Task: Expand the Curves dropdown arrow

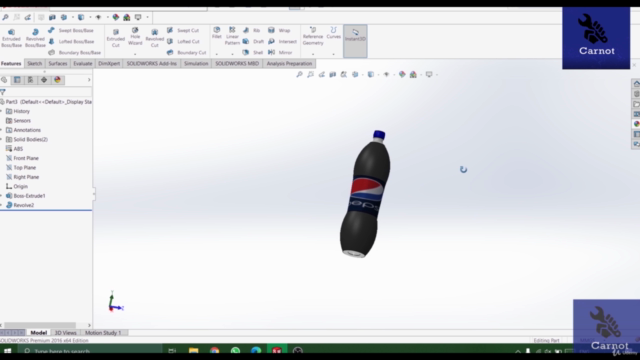Action: point(333,54)
